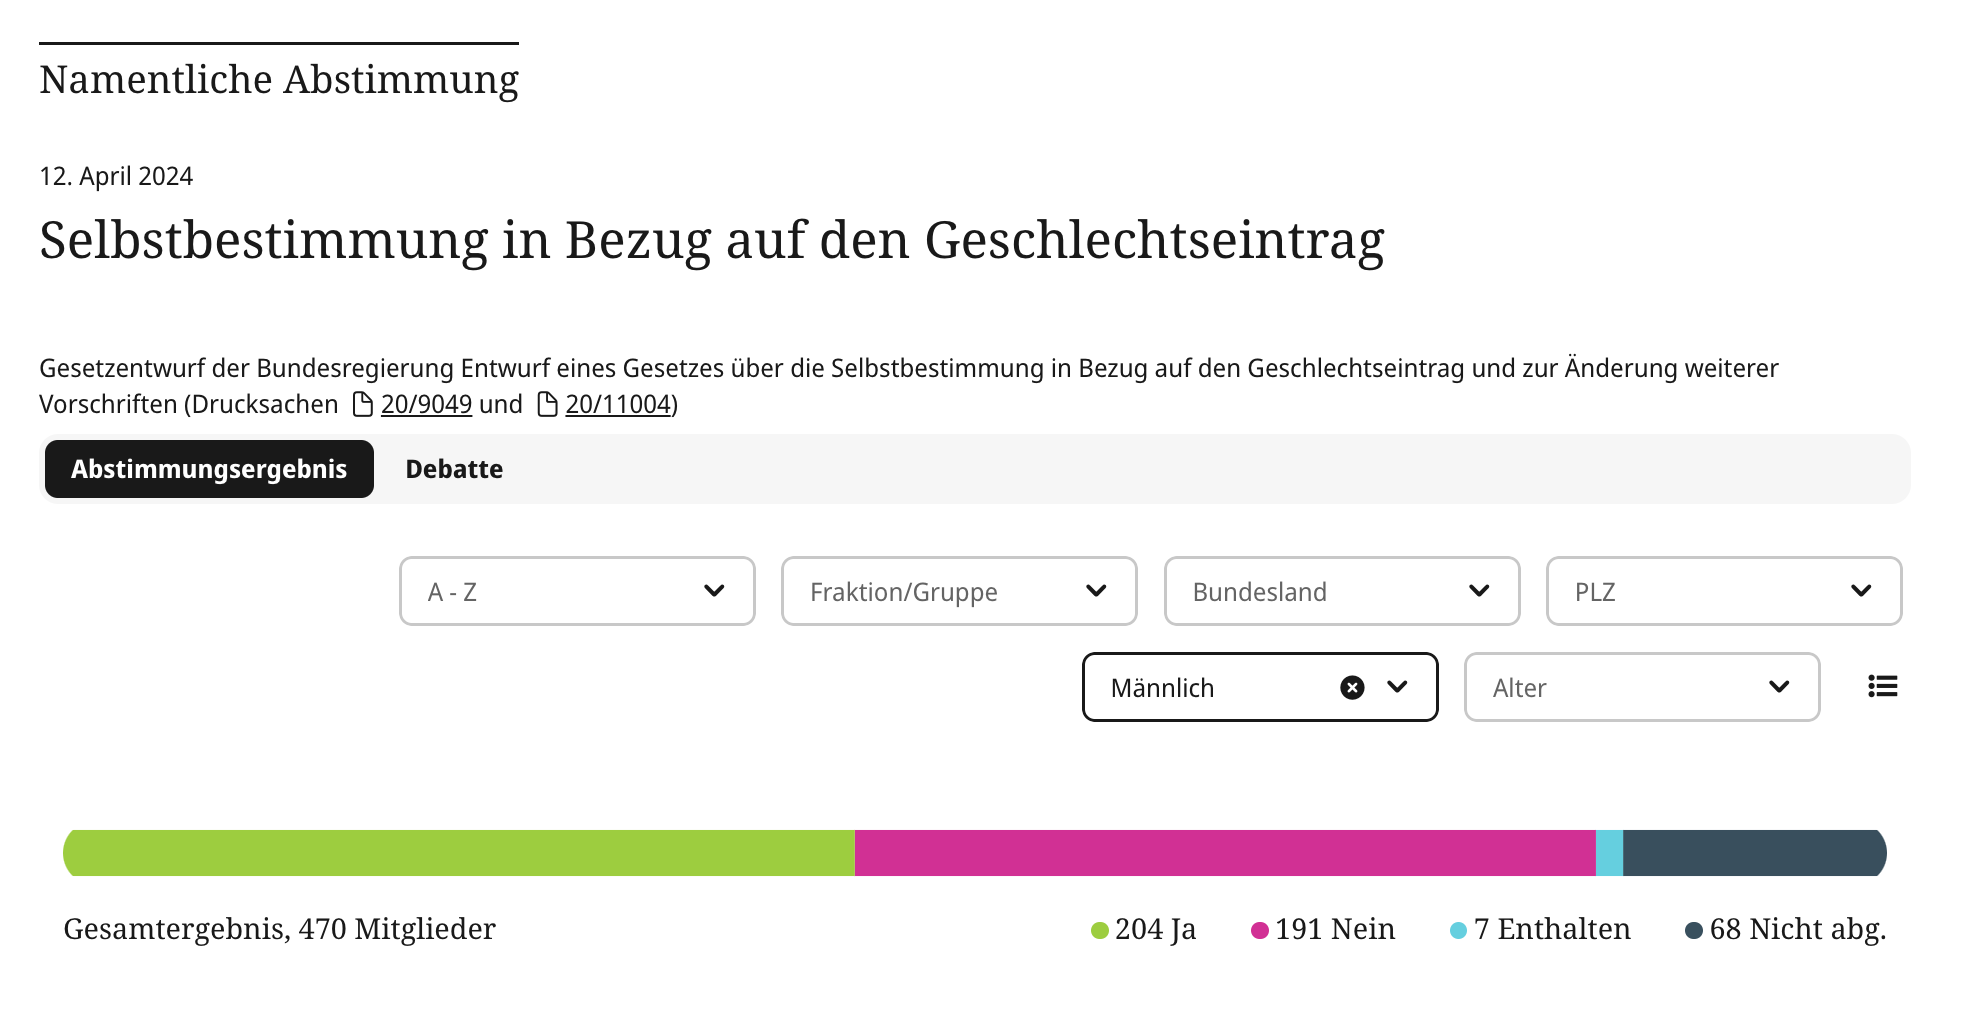Click the 191 Nein legend entry
1962x1036 pixels.
tap(1323, 930)
